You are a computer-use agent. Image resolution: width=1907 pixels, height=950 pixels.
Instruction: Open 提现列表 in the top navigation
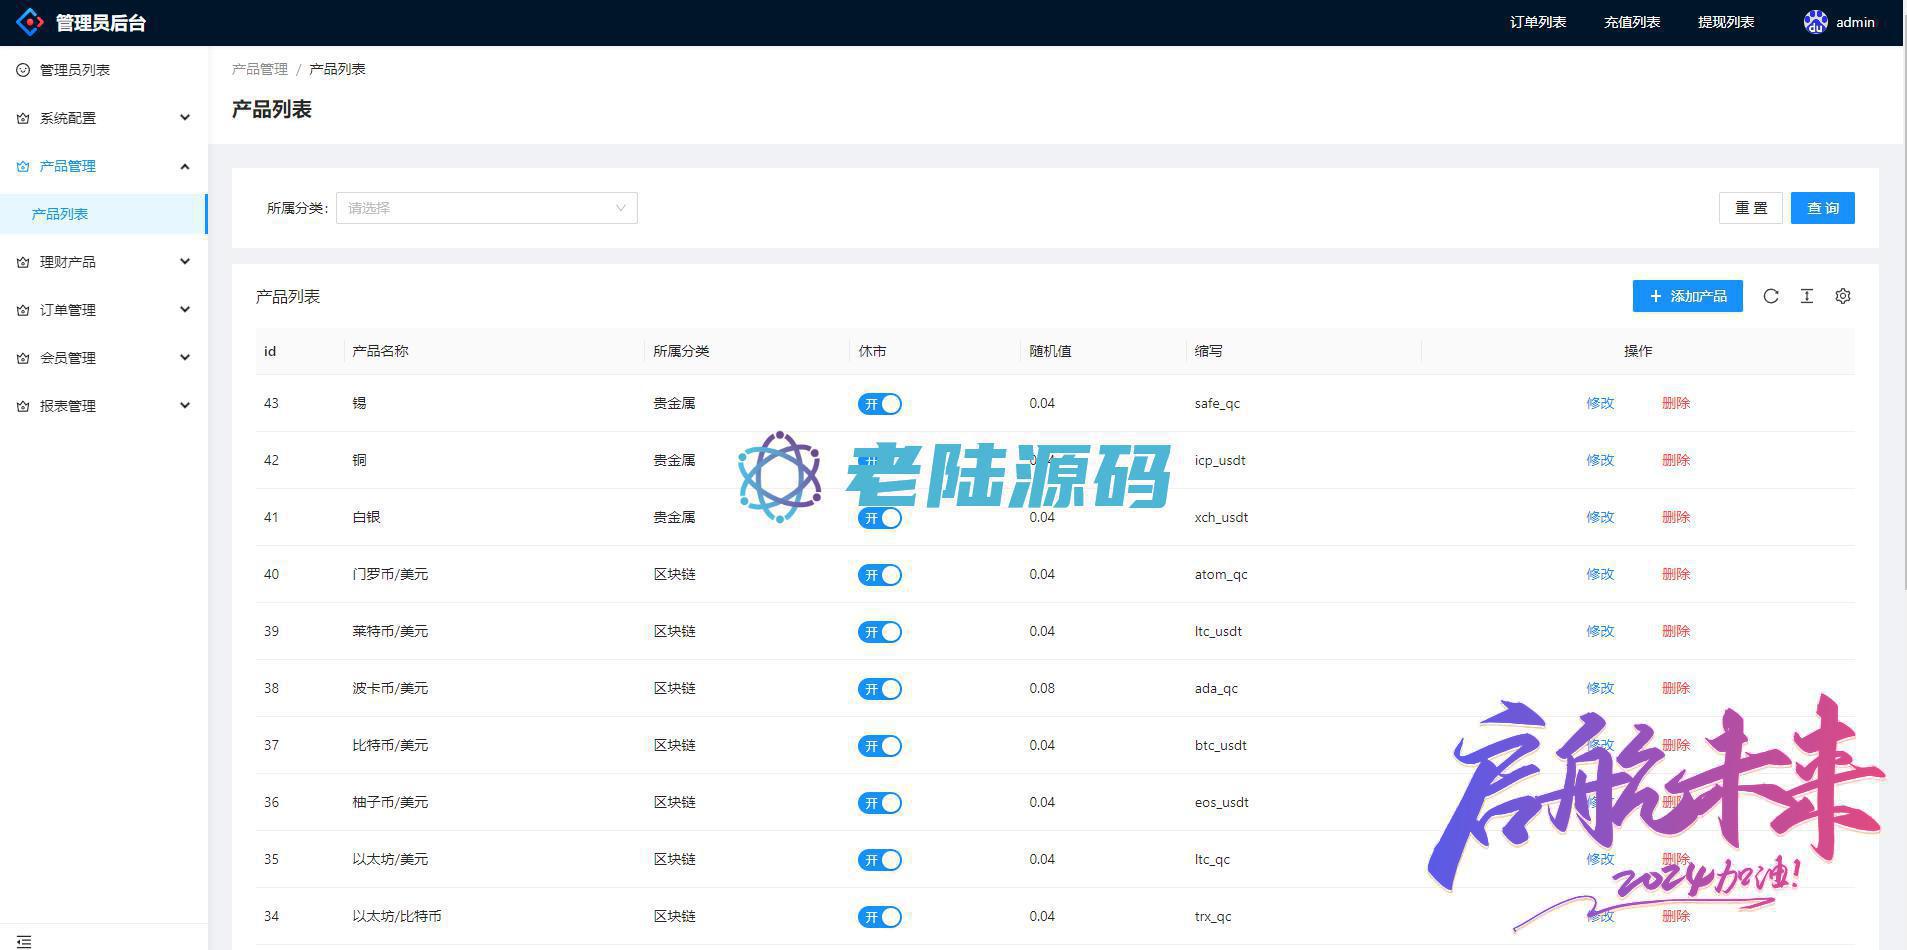pos(1726,22)
